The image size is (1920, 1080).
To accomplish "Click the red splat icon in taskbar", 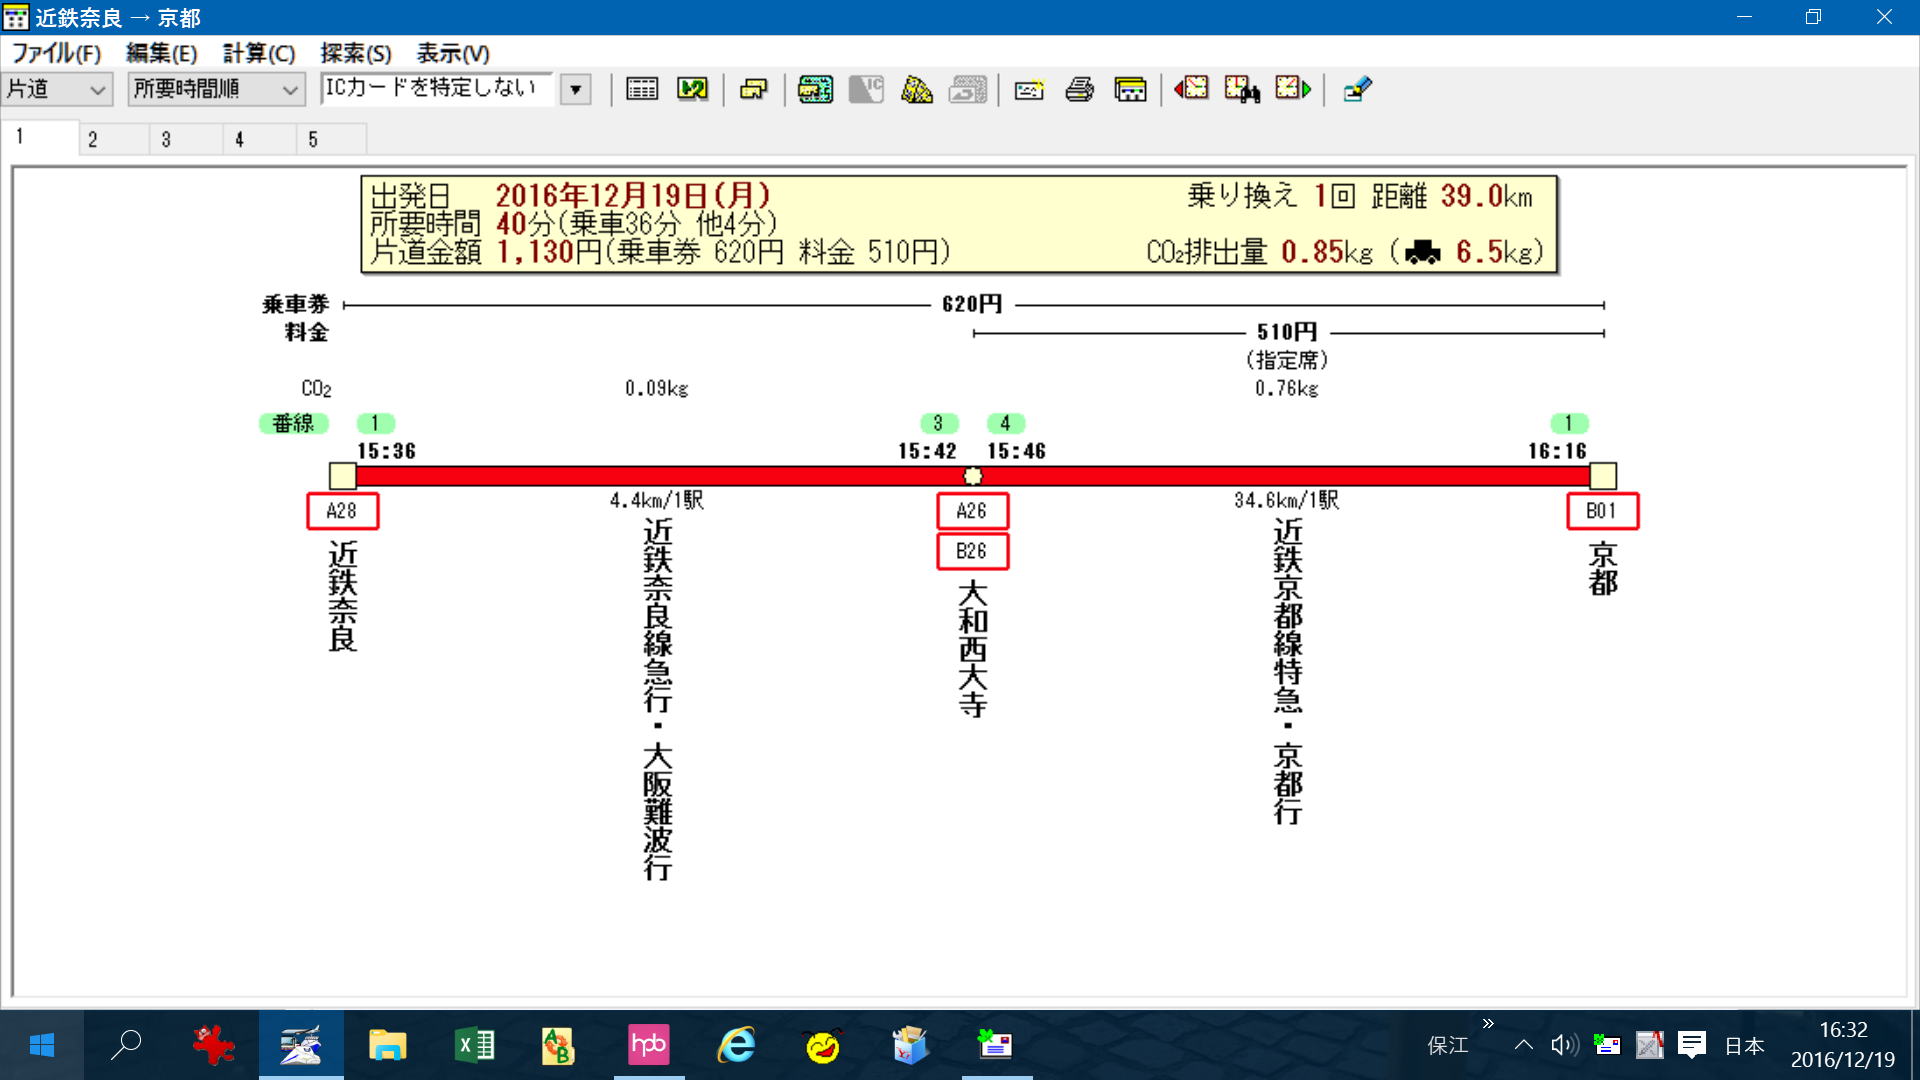I will pos(213,1045).
